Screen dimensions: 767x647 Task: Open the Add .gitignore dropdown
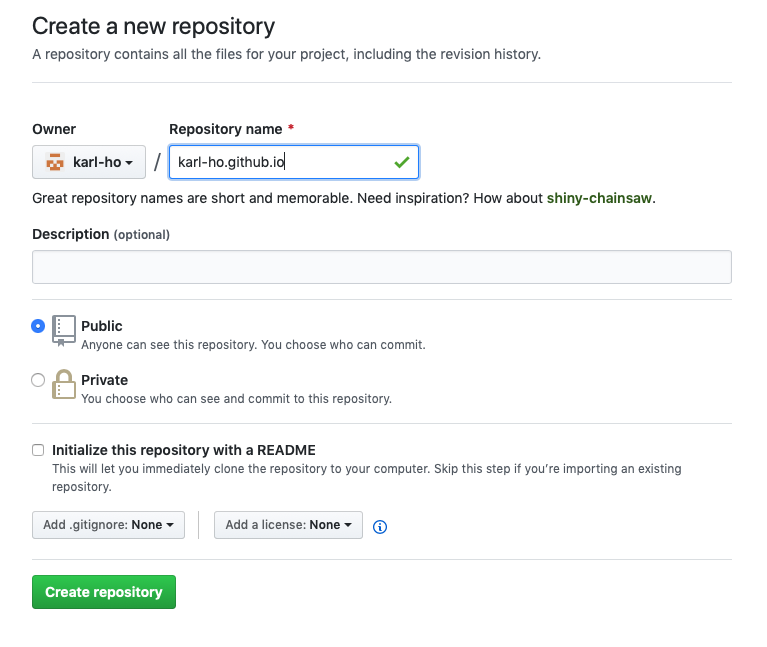tap(109, 525)
